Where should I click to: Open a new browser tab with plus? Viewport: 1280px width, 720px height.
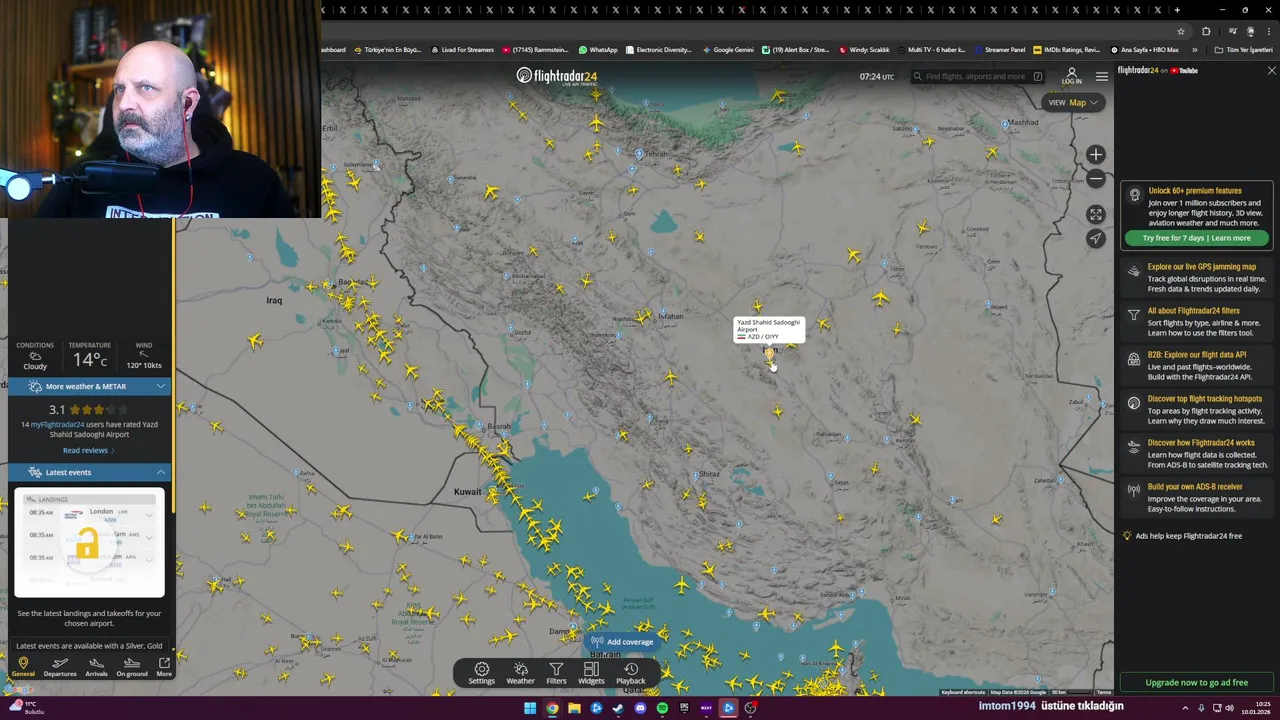click(x=1177, y=10)
